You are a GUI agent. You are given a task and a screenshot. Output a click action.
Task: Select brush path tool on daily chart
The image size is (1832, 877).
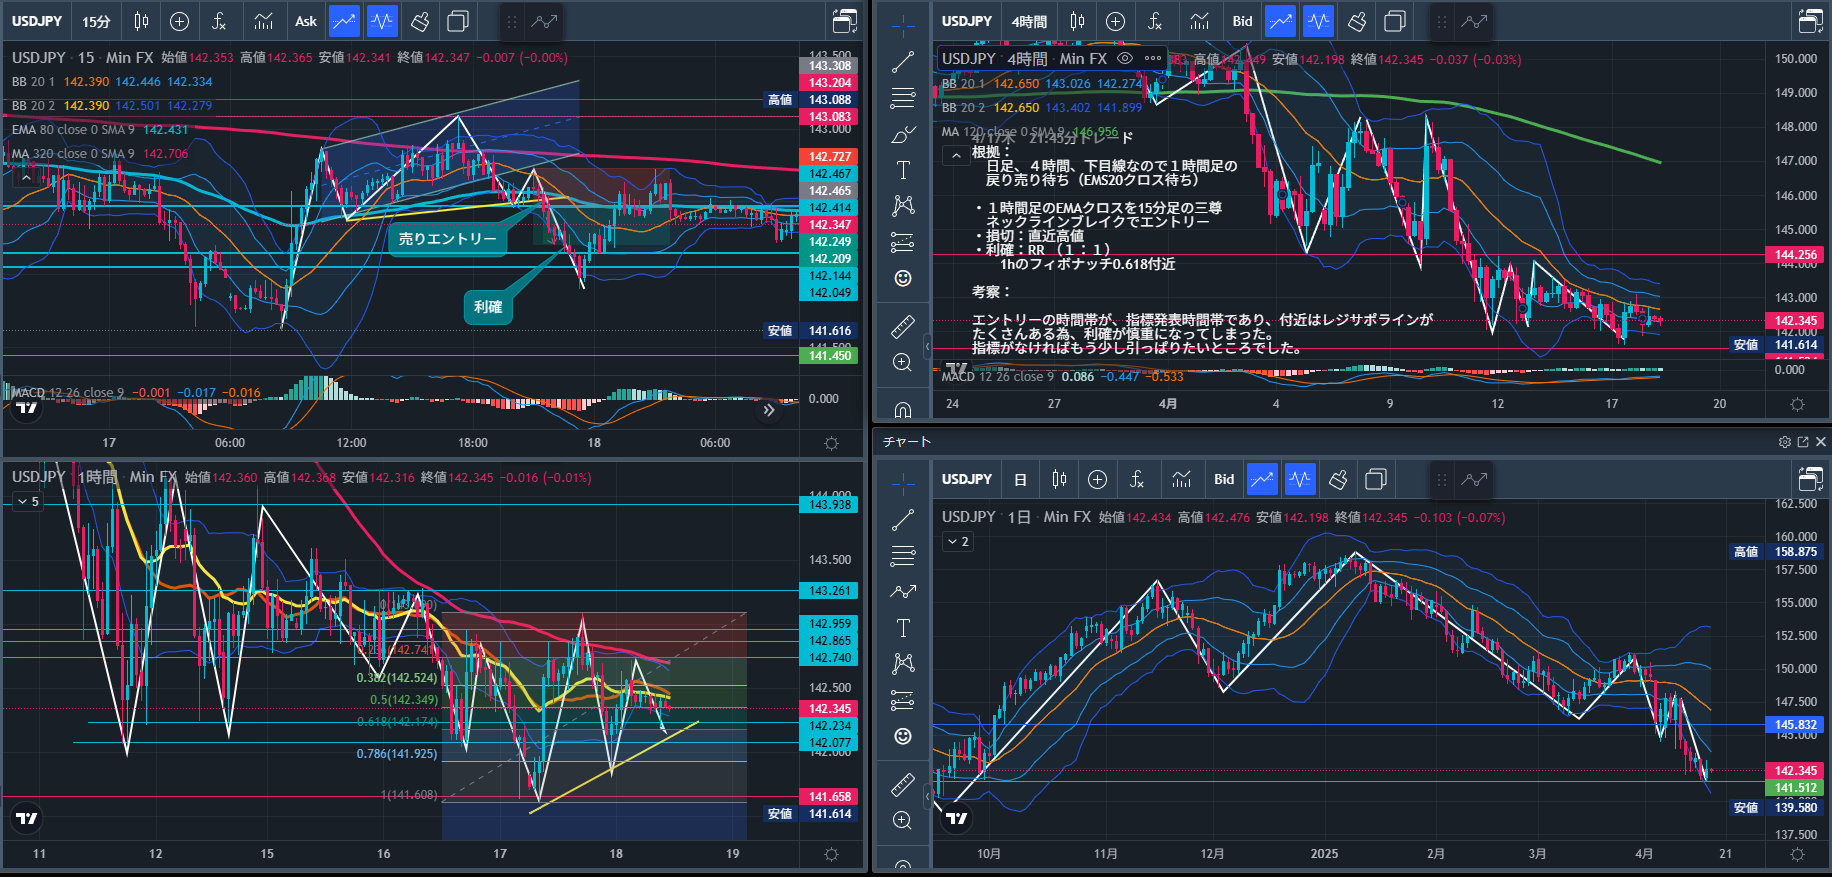[903, 592]
